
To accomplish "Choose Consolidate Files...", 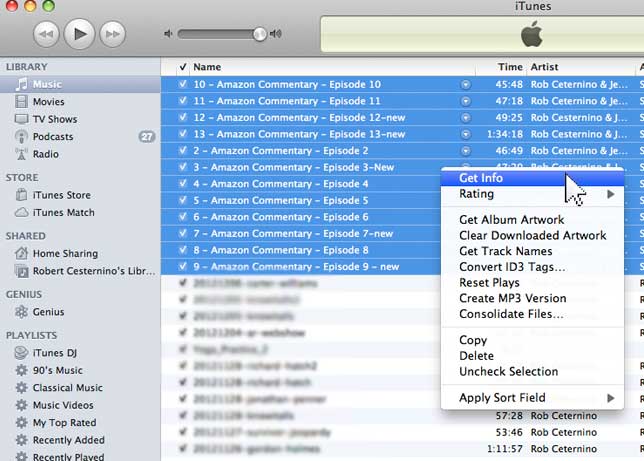I will (x=532, y=314).
